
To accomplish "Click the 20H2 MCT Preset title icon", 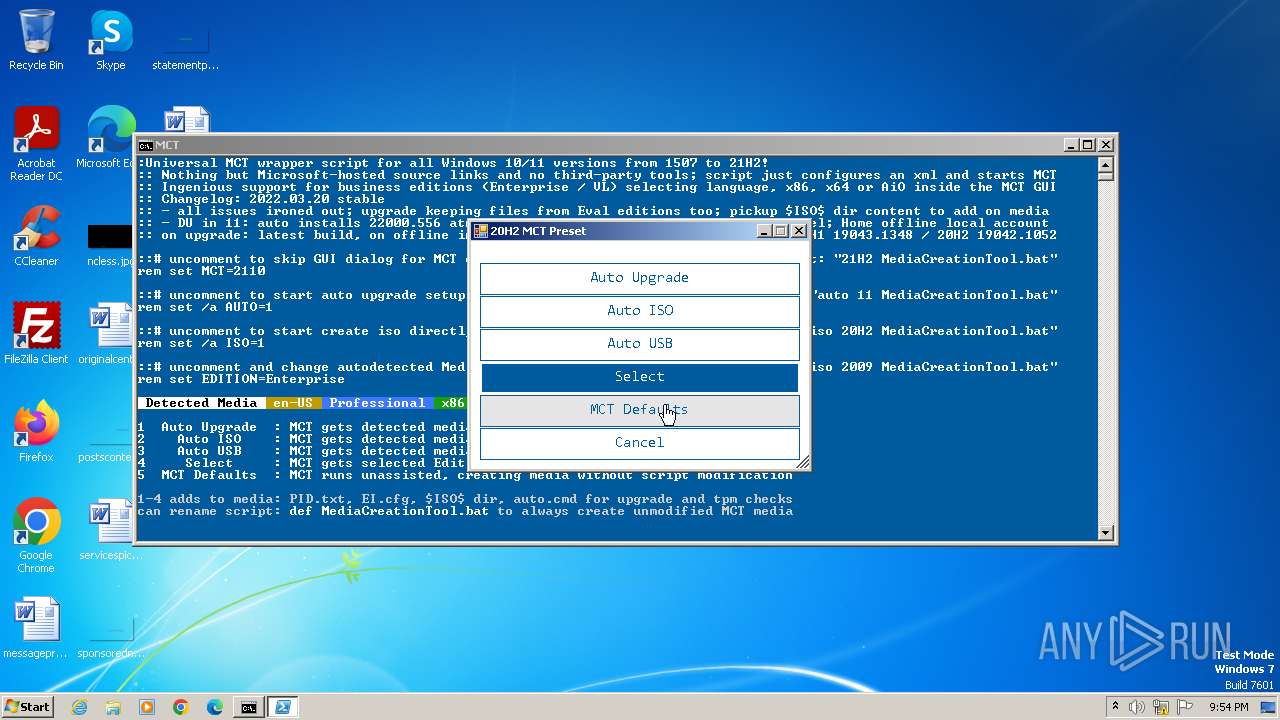I will [x=480, y=231].
